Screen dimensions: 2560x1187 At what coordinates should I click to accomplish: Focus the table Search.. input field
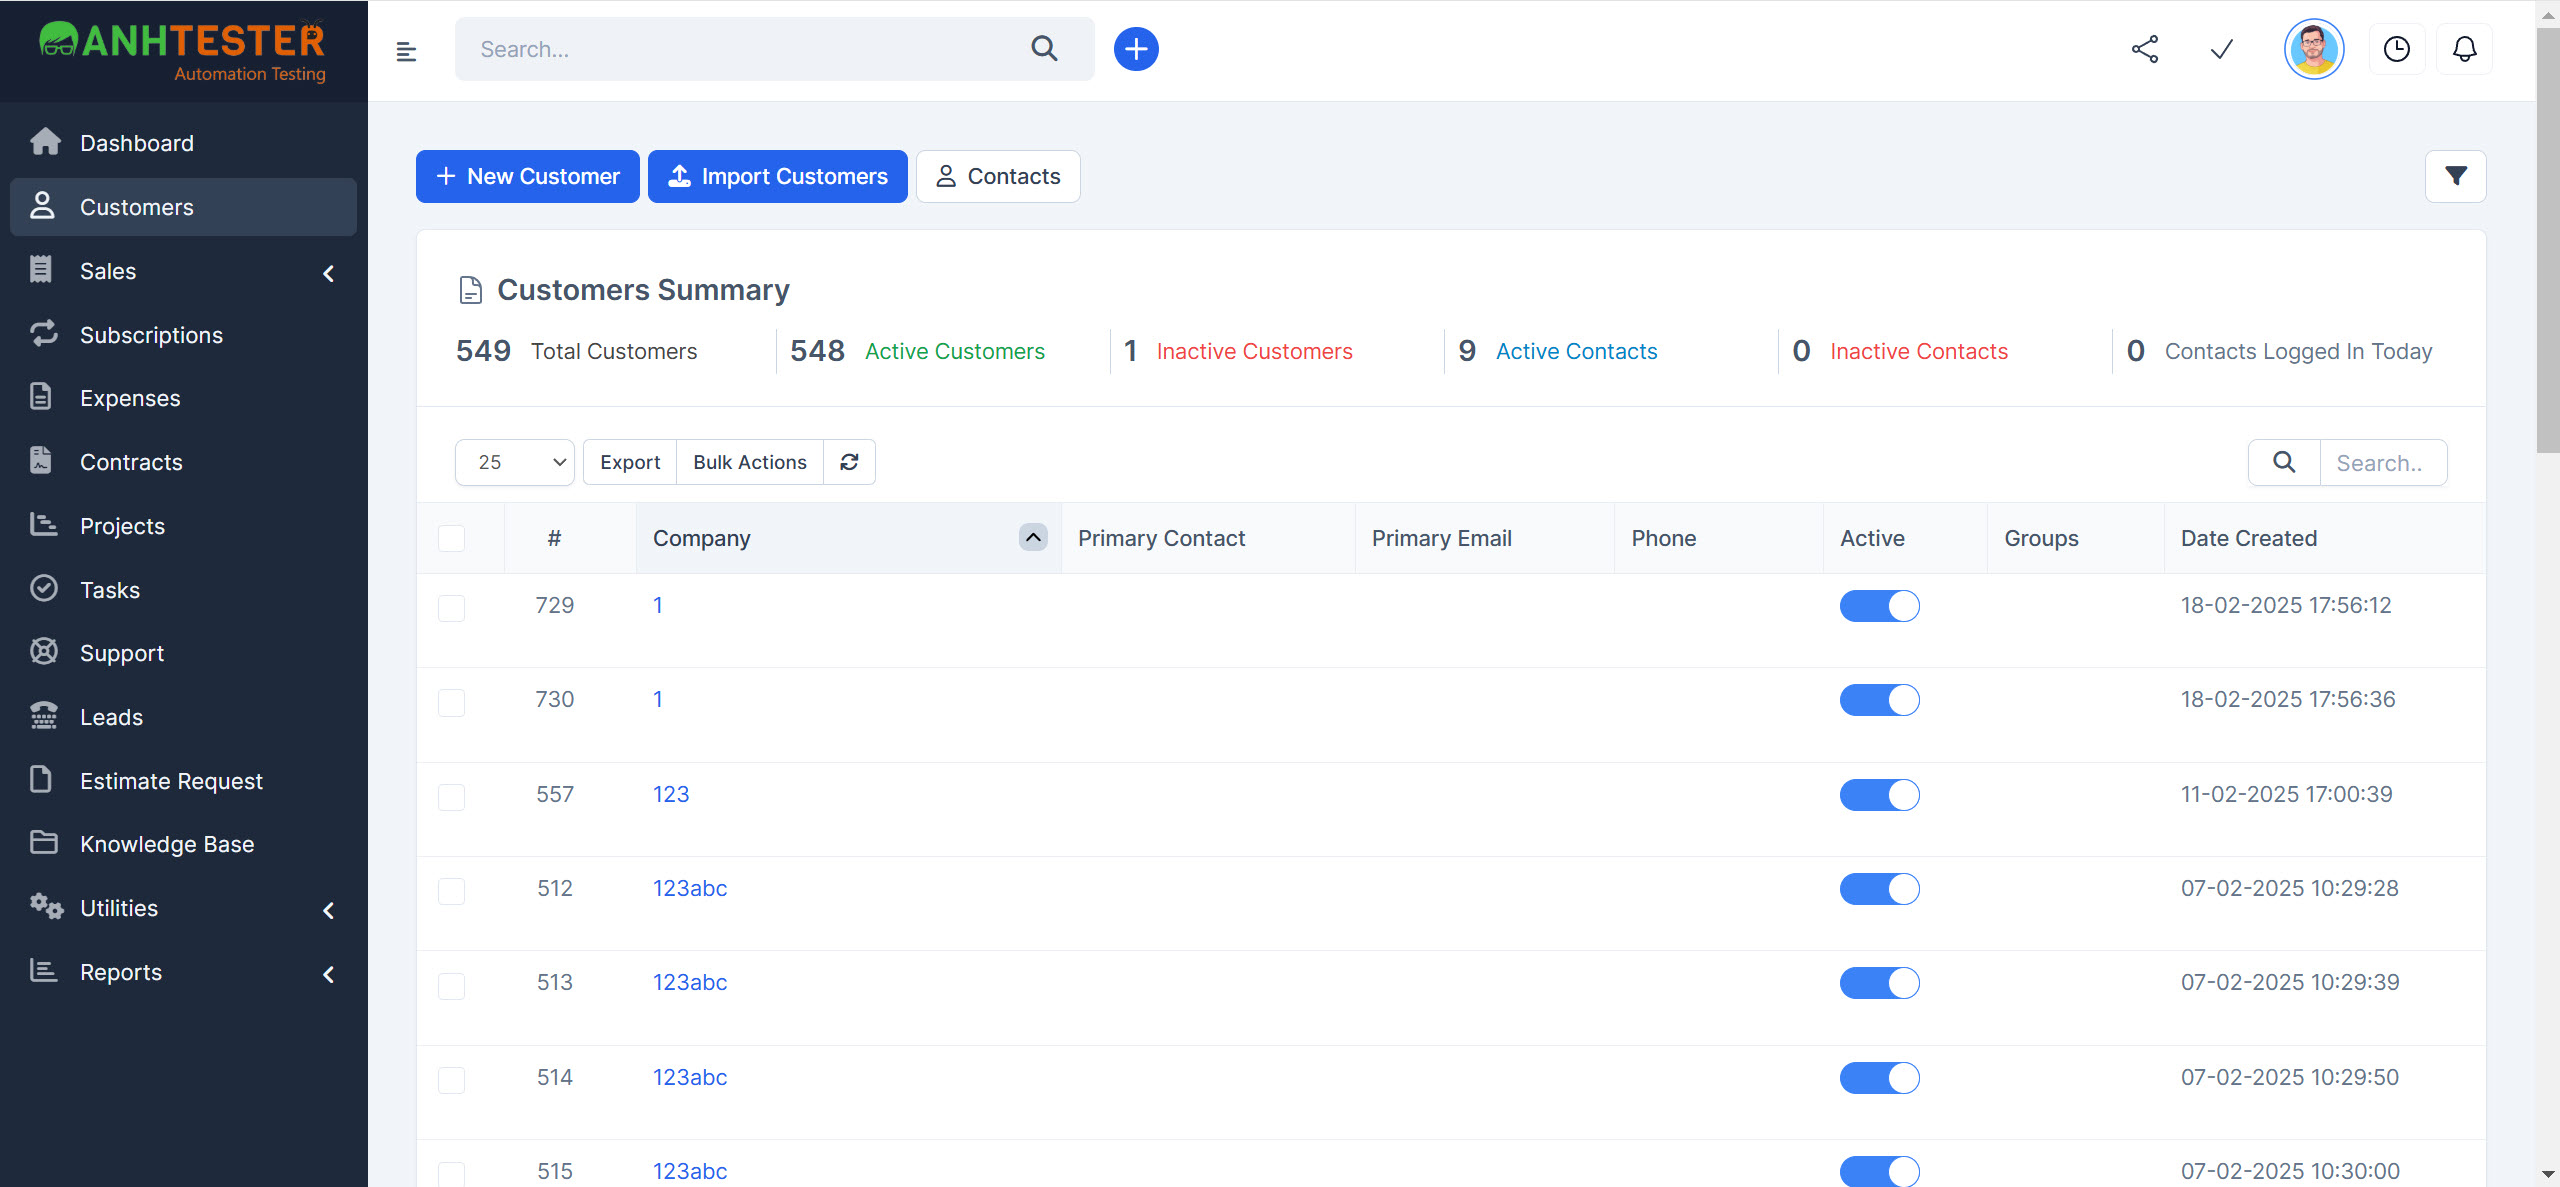(x=2383, y=463)
